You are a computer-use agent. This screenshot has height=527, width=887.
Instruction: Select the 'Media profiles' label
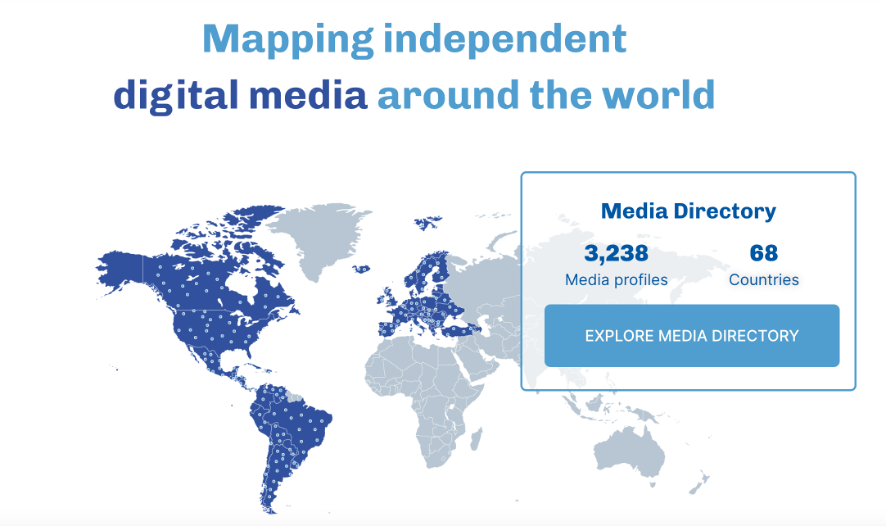tap(616, 279)
